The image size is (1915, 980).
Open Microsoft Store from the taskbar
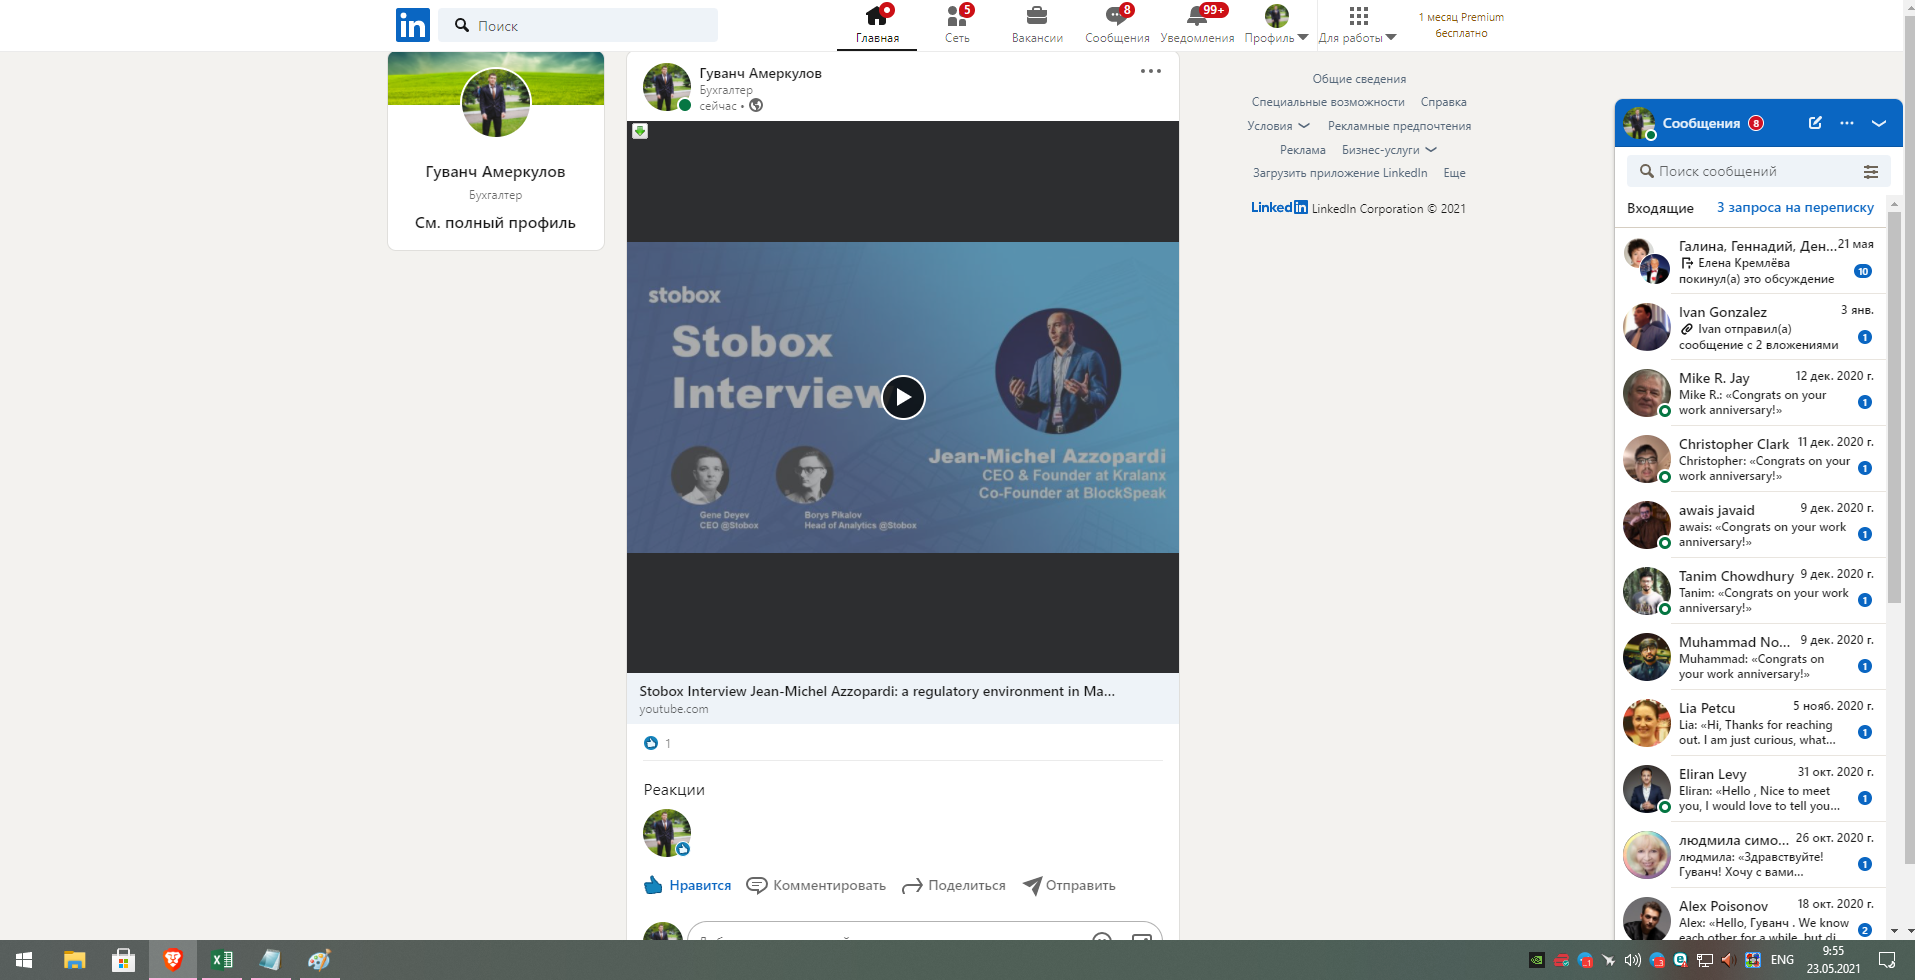pos(123,960)
